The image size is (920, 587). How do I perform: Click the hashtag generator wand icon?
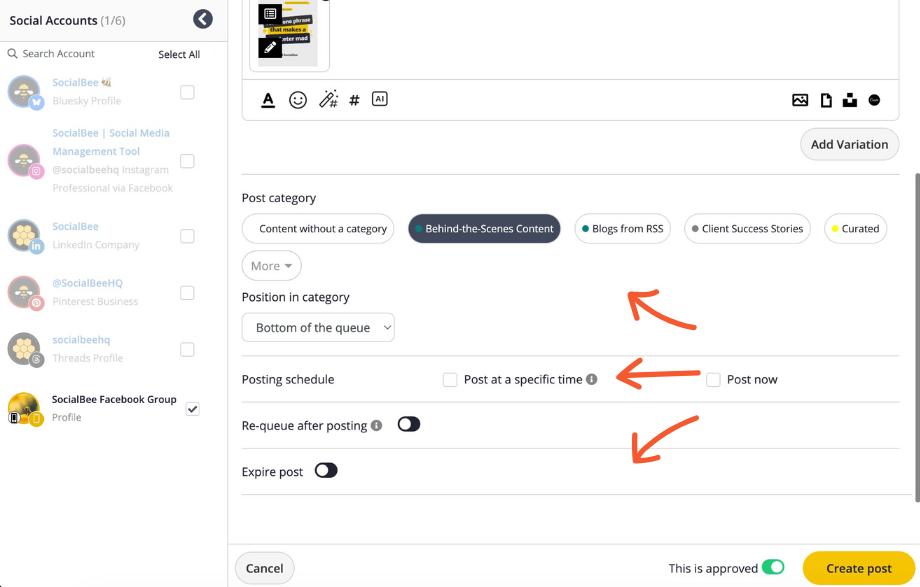point(328,100)
